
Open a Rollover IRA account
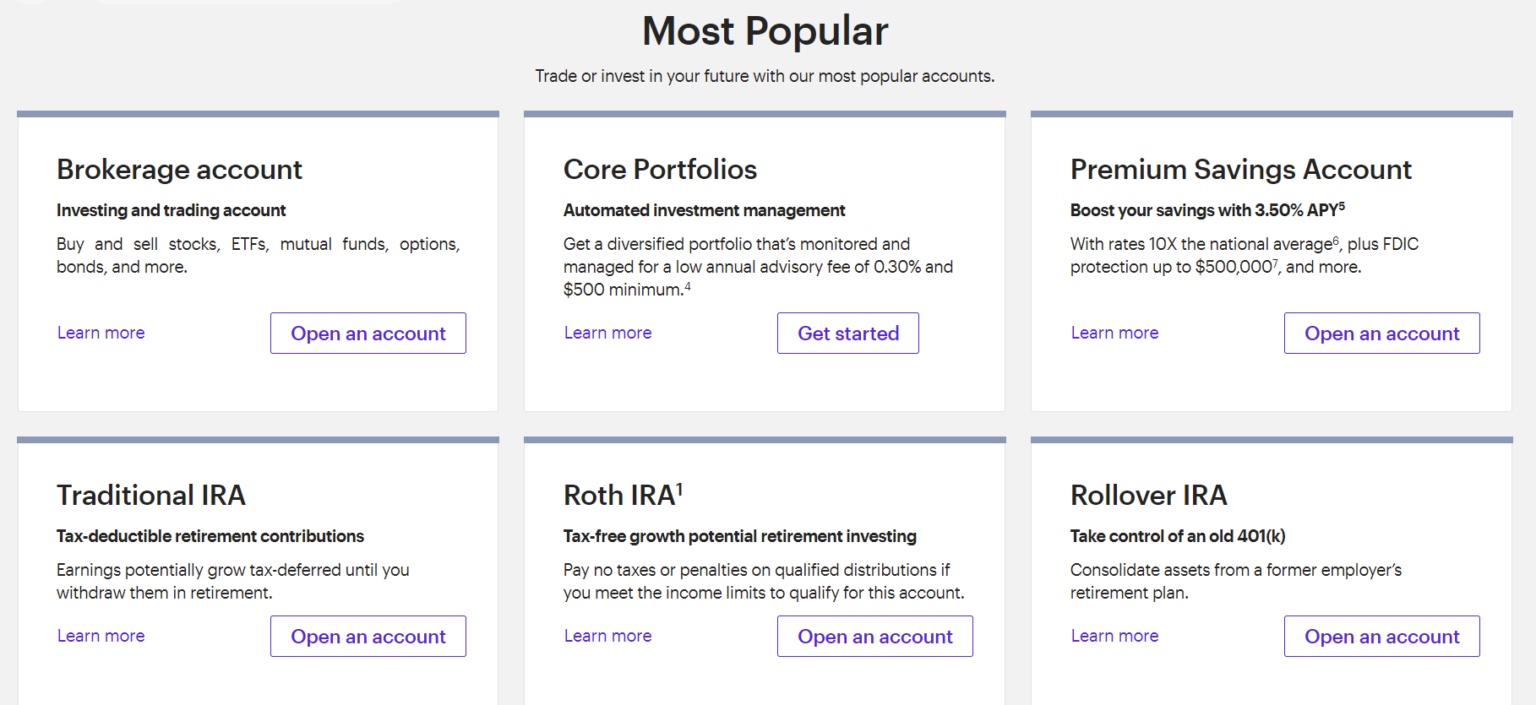(1381, 636)
